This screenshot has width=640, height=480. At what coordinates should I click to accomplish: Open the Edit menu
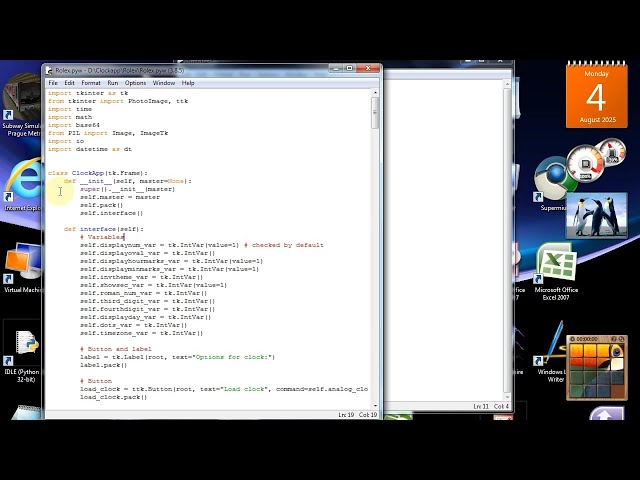pyautogui.click(x=69, y=83)
